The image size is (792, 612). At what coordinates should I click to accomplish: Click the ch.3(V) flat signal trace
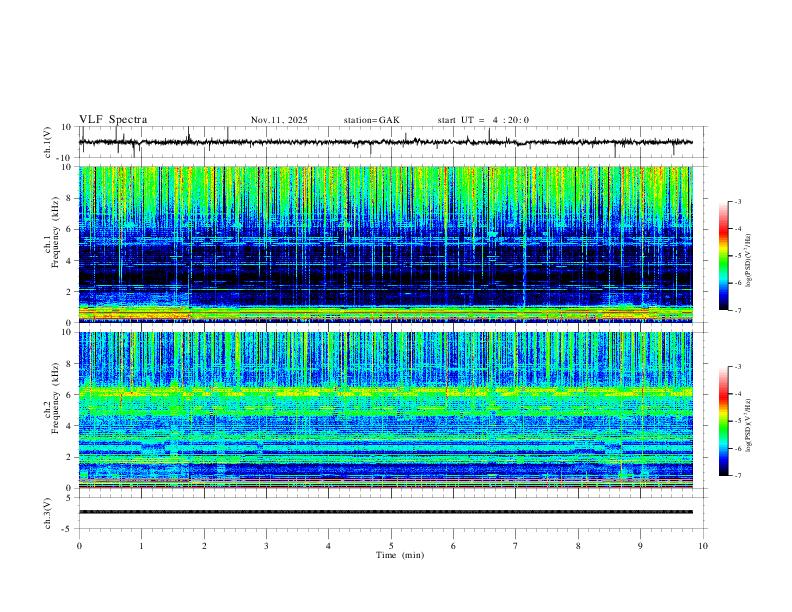[386, 512]
